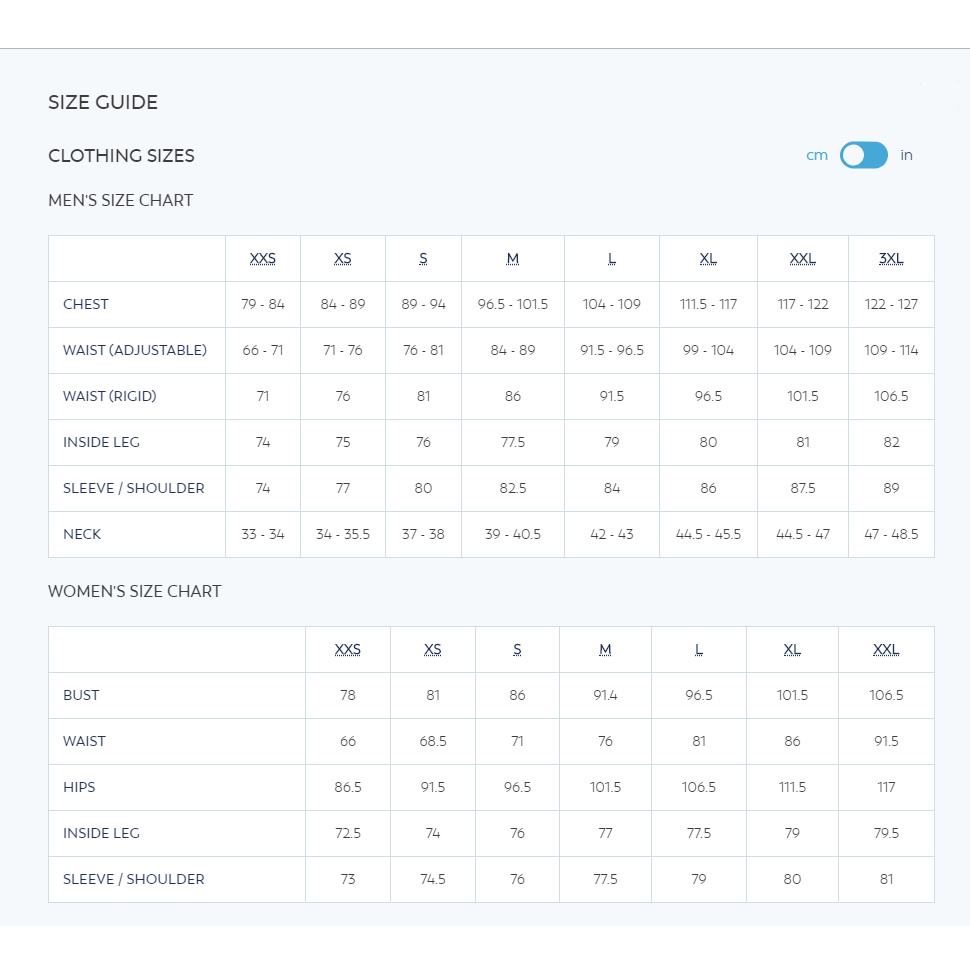Click the WOMEN'S SIZE CHART heading

point(135,591)
